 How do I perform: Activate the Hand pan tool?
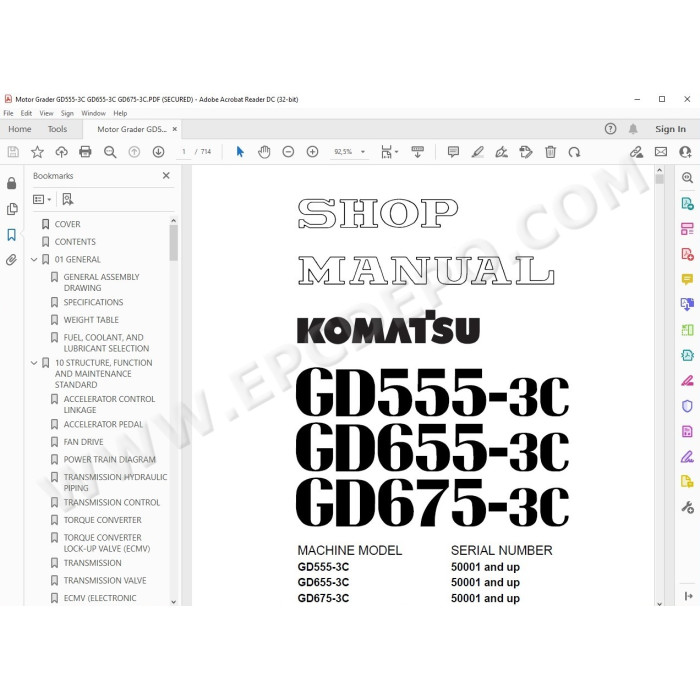264,152
